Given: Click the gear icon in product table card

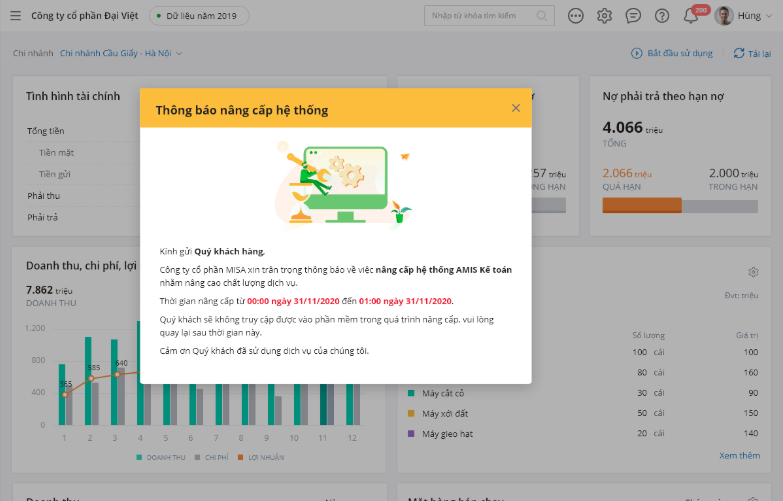Looking at the screenshot, I should [x=752, y=272].
